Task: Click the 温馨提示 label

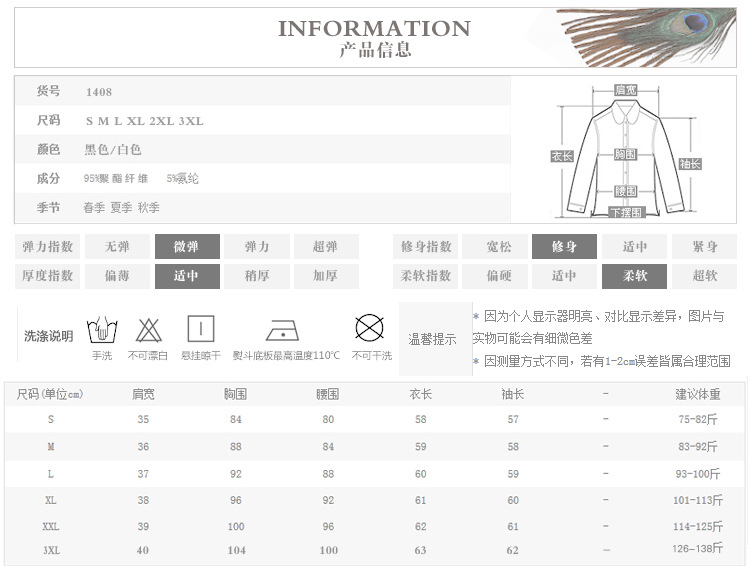Action: tap(432, 339)
